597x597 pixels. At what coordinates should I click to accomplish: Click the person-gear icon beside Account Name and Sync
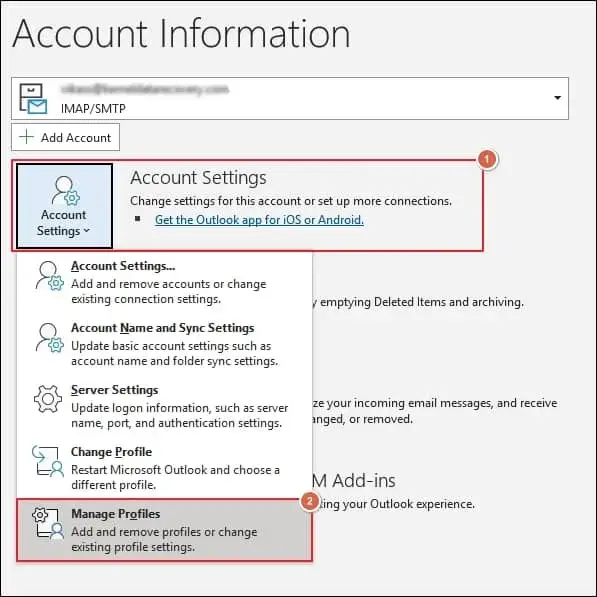[49, 338]
